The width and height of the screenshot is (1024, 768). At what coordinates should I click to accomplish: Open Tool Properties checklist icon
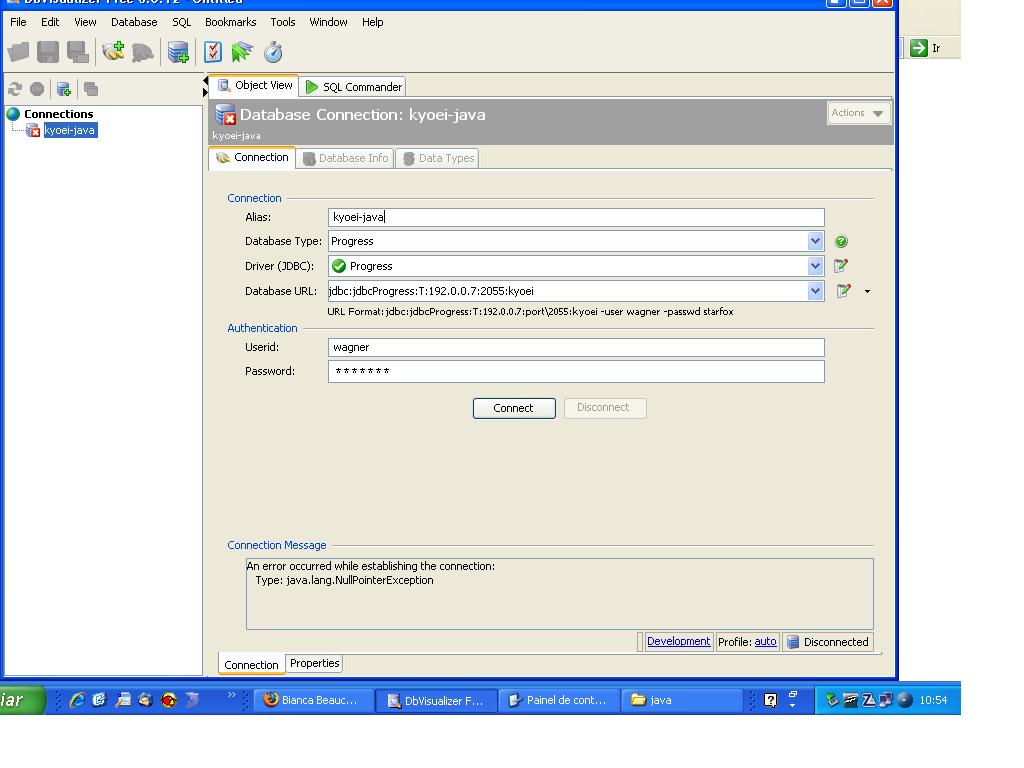pyautogui.click(x=213, y=52)
